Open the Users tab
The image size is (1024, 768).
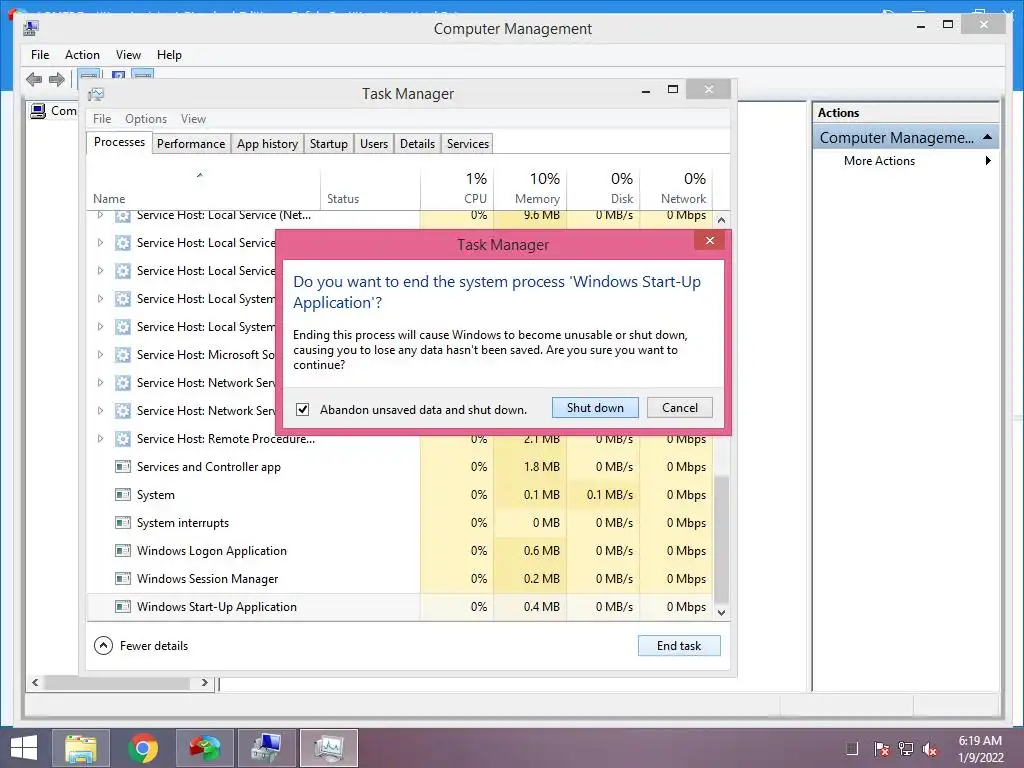374,144
